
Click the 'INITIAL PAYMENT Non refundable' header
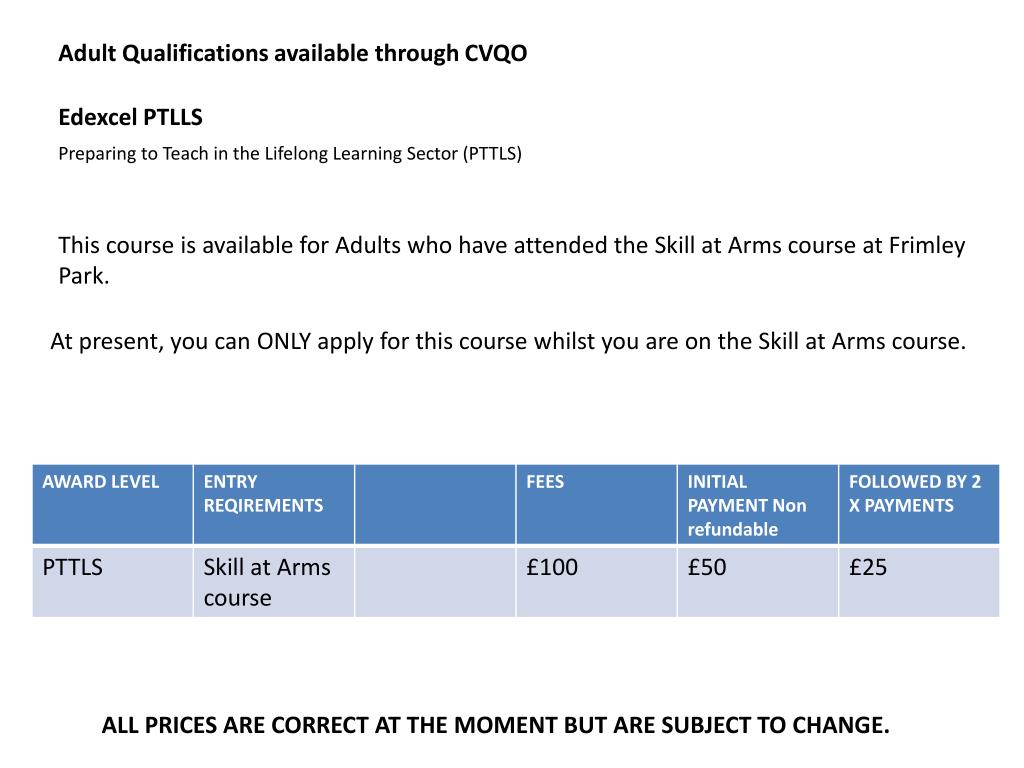pos(758,504)
